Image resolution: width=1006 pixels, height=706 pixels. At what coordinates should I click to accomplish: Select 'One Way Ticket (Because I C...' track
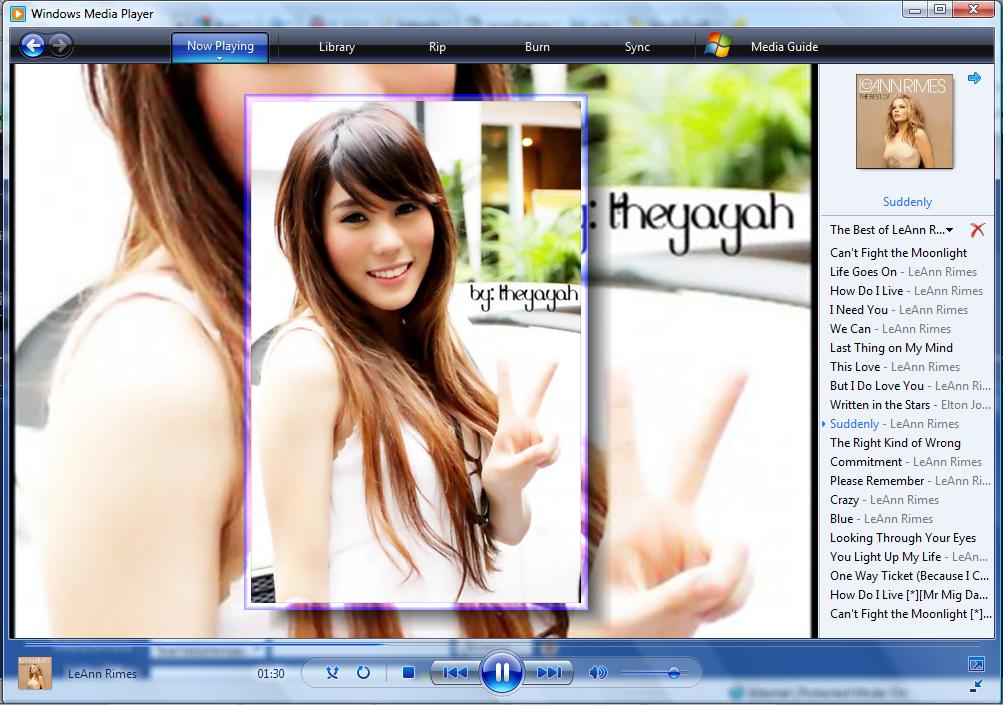908,576
